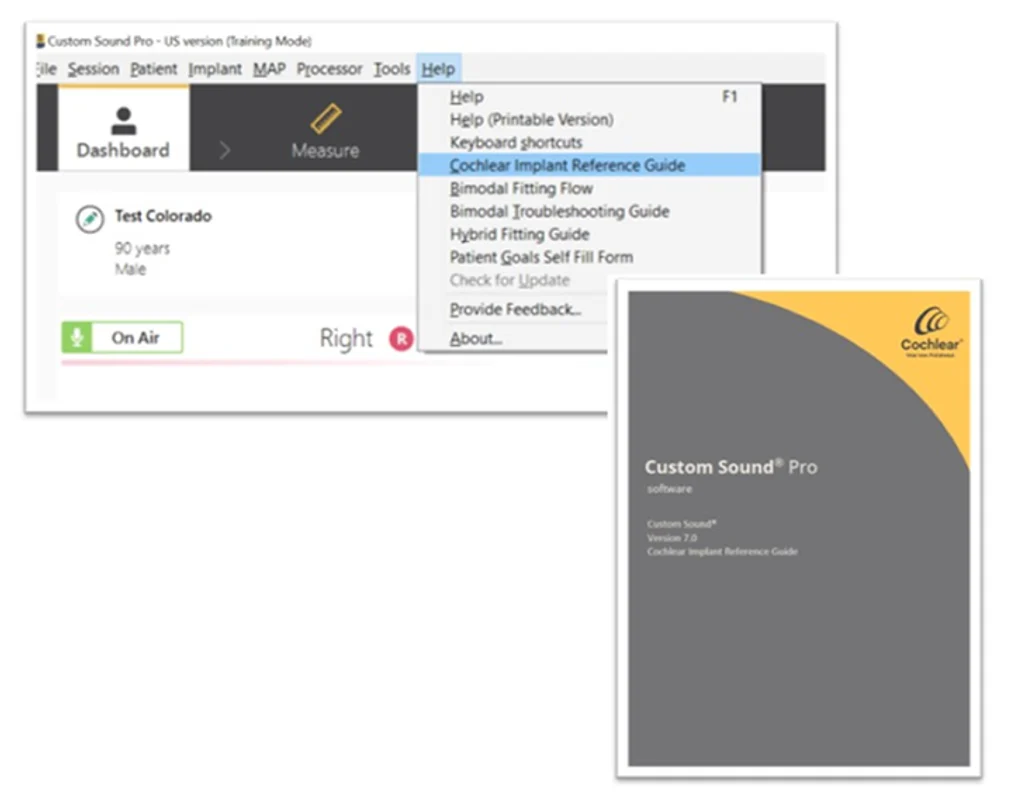Open the Session menu
1010x800 pixels.
(x=93, y=69)
